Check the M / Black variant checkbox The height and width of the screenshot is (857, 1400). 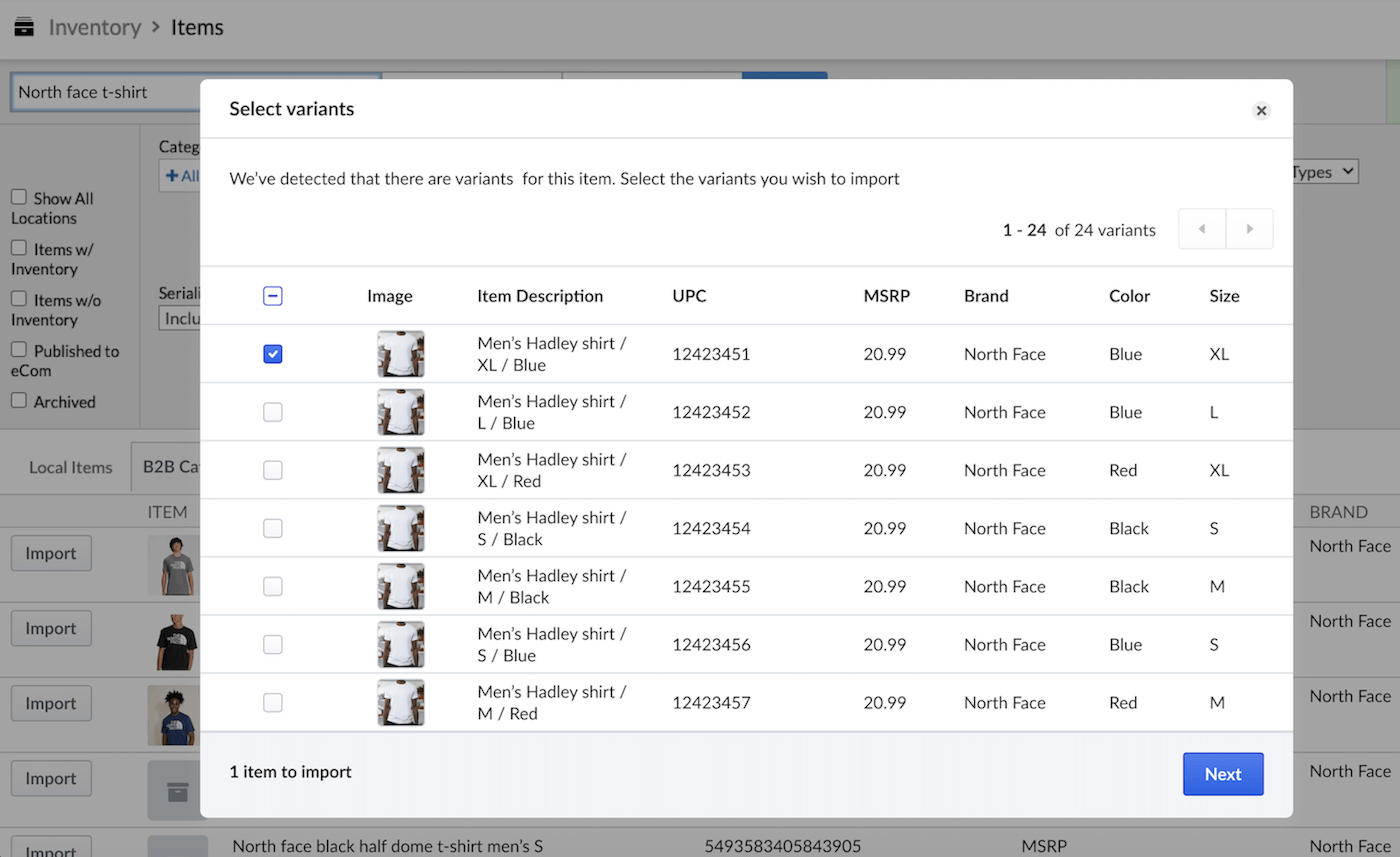click(273, 586)
